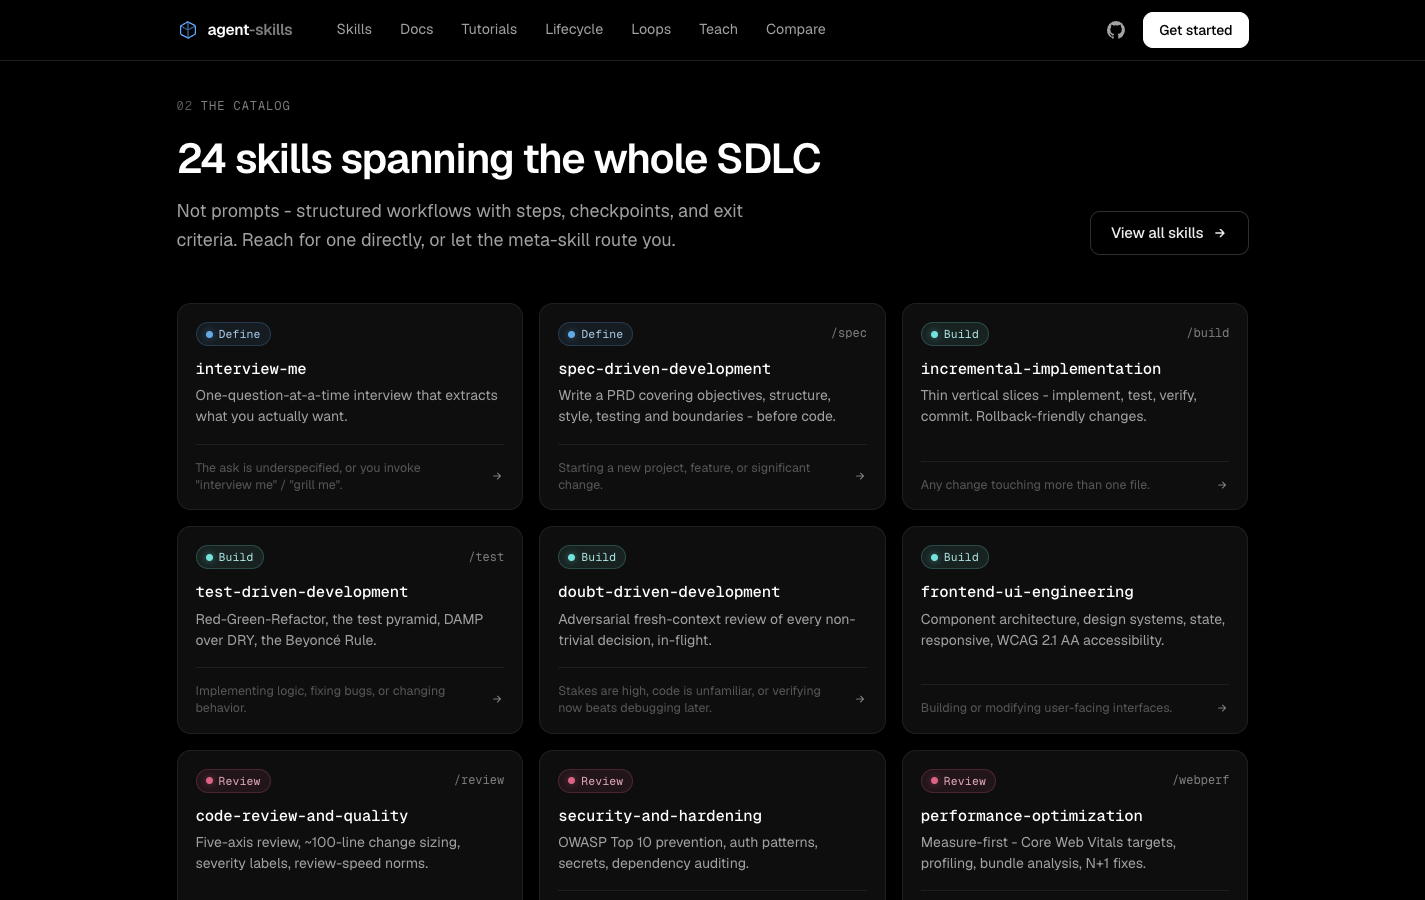Click the arrow on the interview-me card
Image resolution: width=1425 pixels, height=900 pixels.
point(497,476)
